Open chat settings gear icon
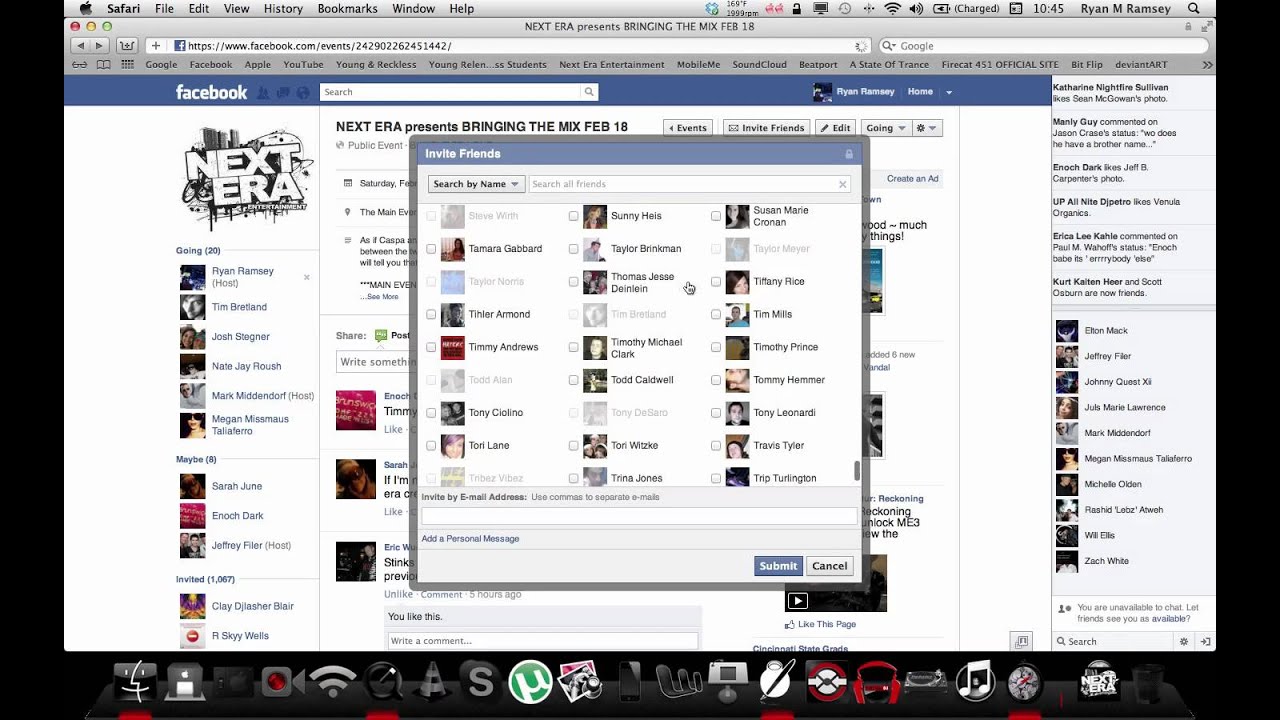The image size is (1280, 720). click(x=1183, y=642)
